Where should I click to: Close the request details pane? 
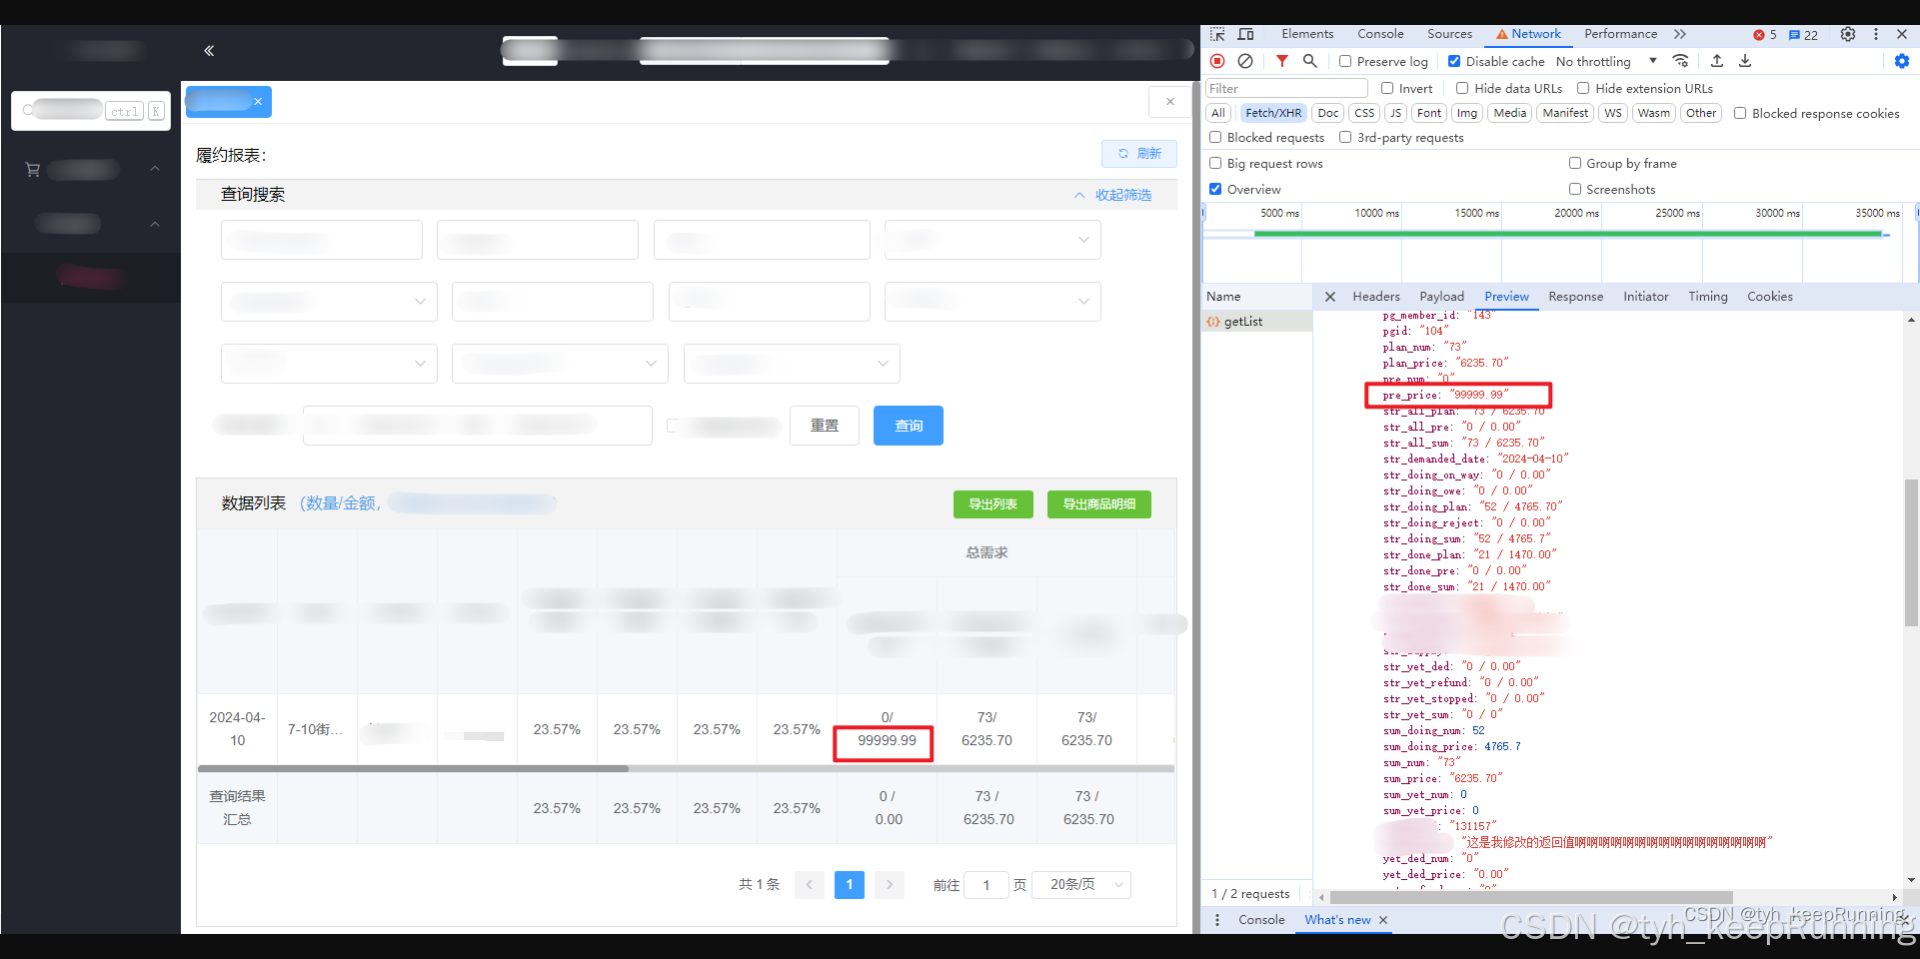pyautogui.click(x=1330, y=297)
